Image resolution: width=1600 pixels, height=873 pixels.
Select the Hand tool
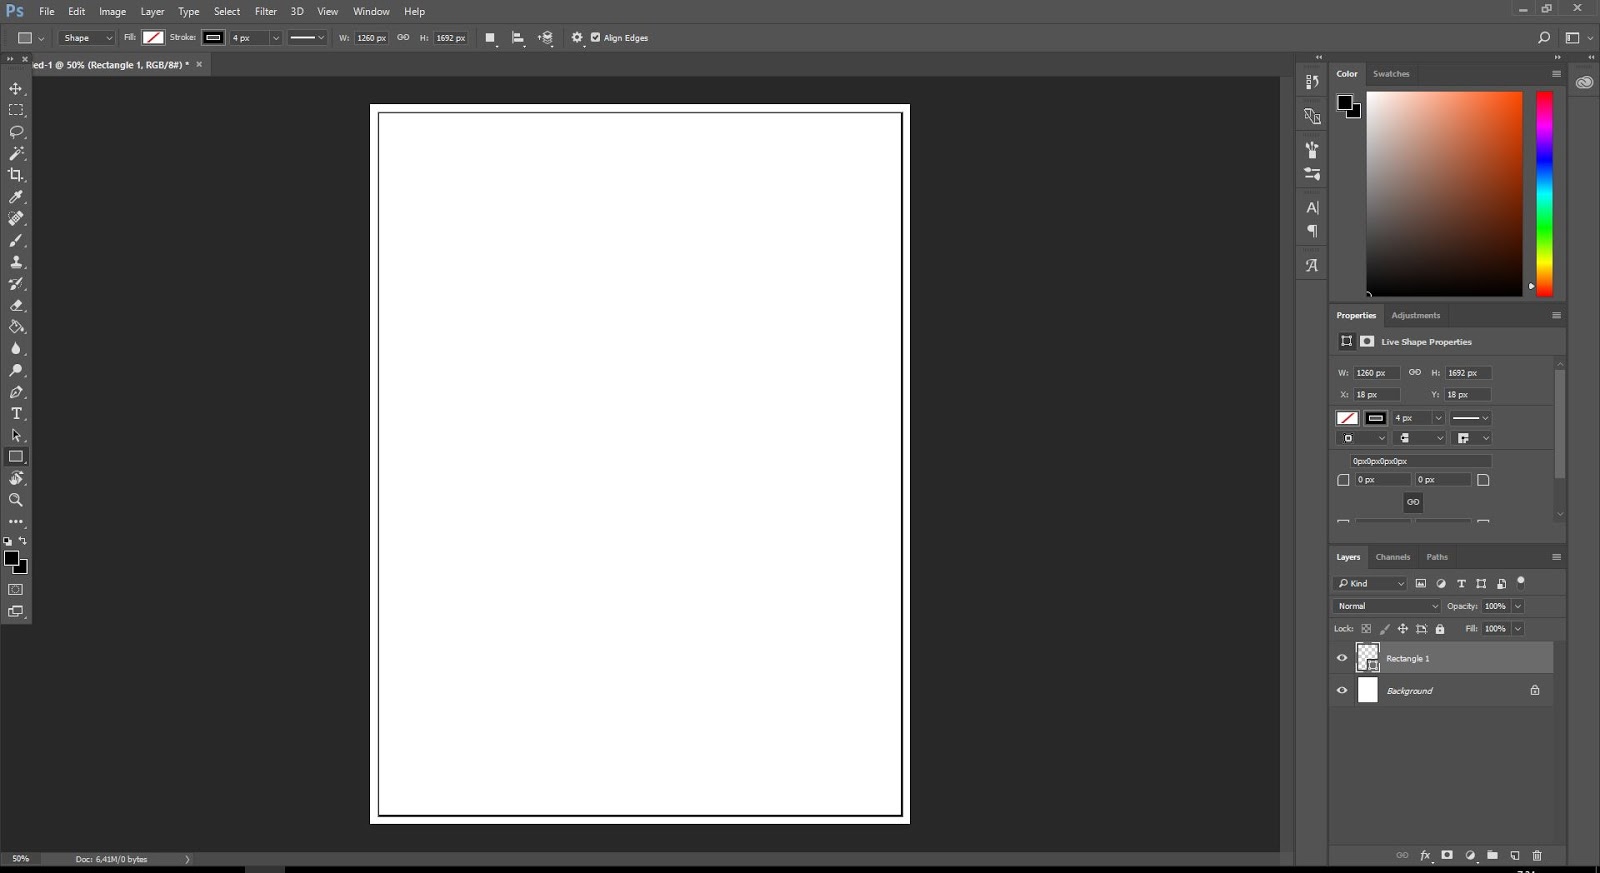pyautogui.click(x=16, y=478)
